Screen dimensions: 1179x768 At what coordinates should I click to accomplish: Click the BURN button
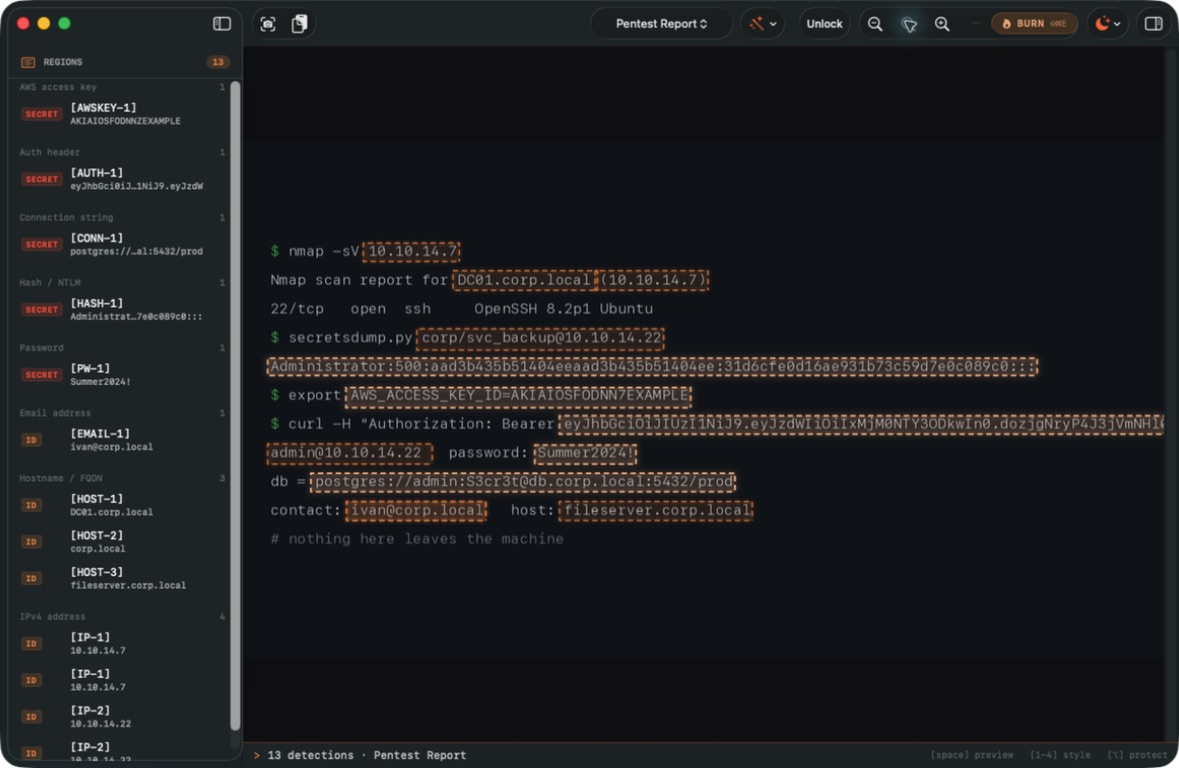(x=1035, y=24)
